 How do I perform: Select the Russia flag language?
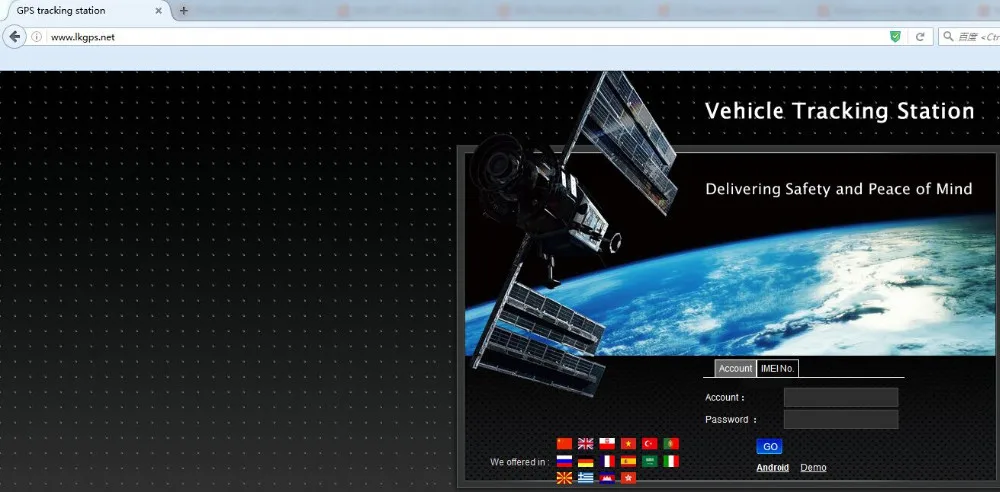[x=564, y=461]
